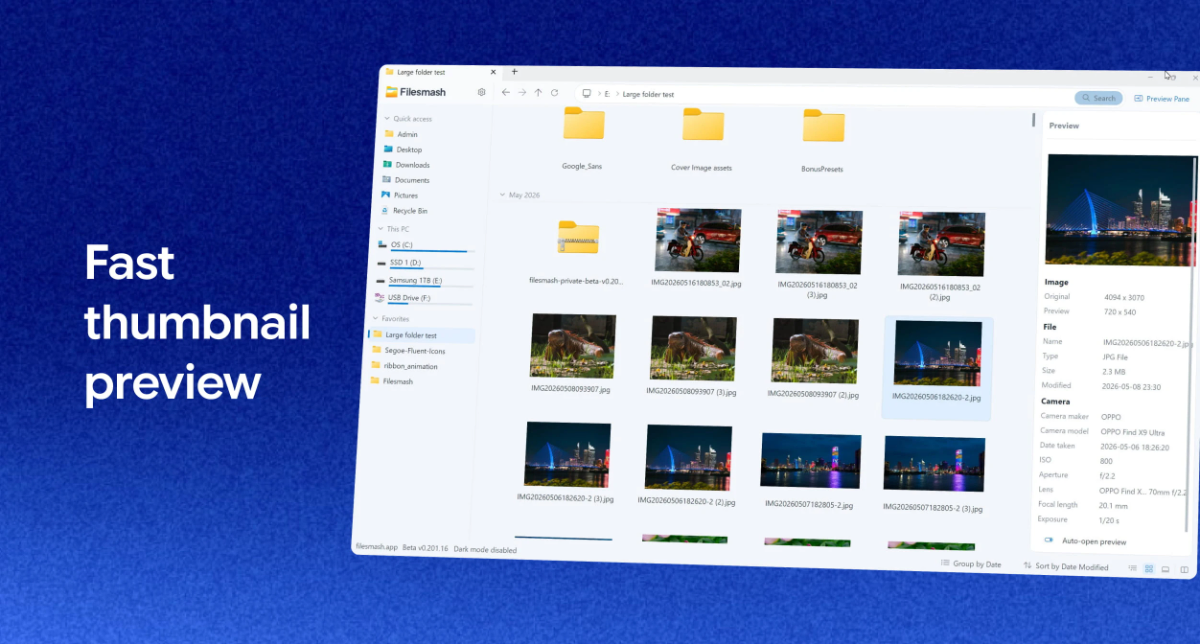Open a new tab with plus

(x=514, y=72)
